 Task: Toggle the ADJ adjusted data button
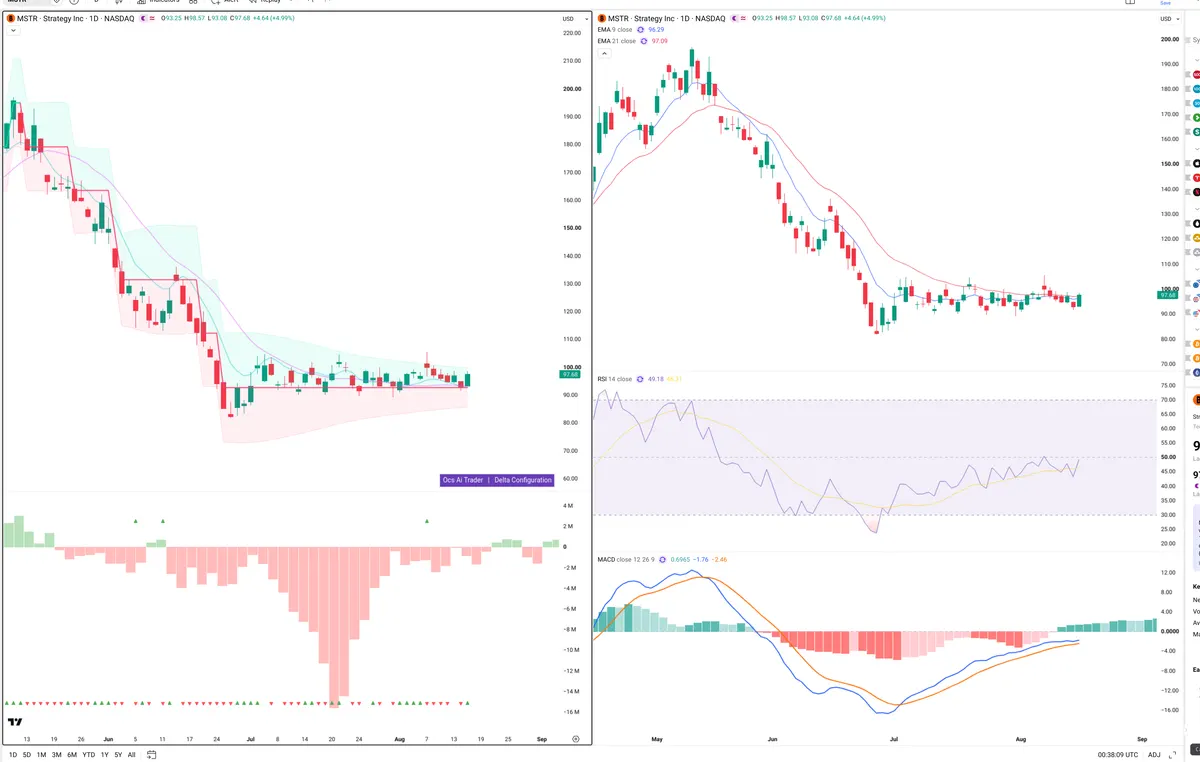click(1154, 755)
